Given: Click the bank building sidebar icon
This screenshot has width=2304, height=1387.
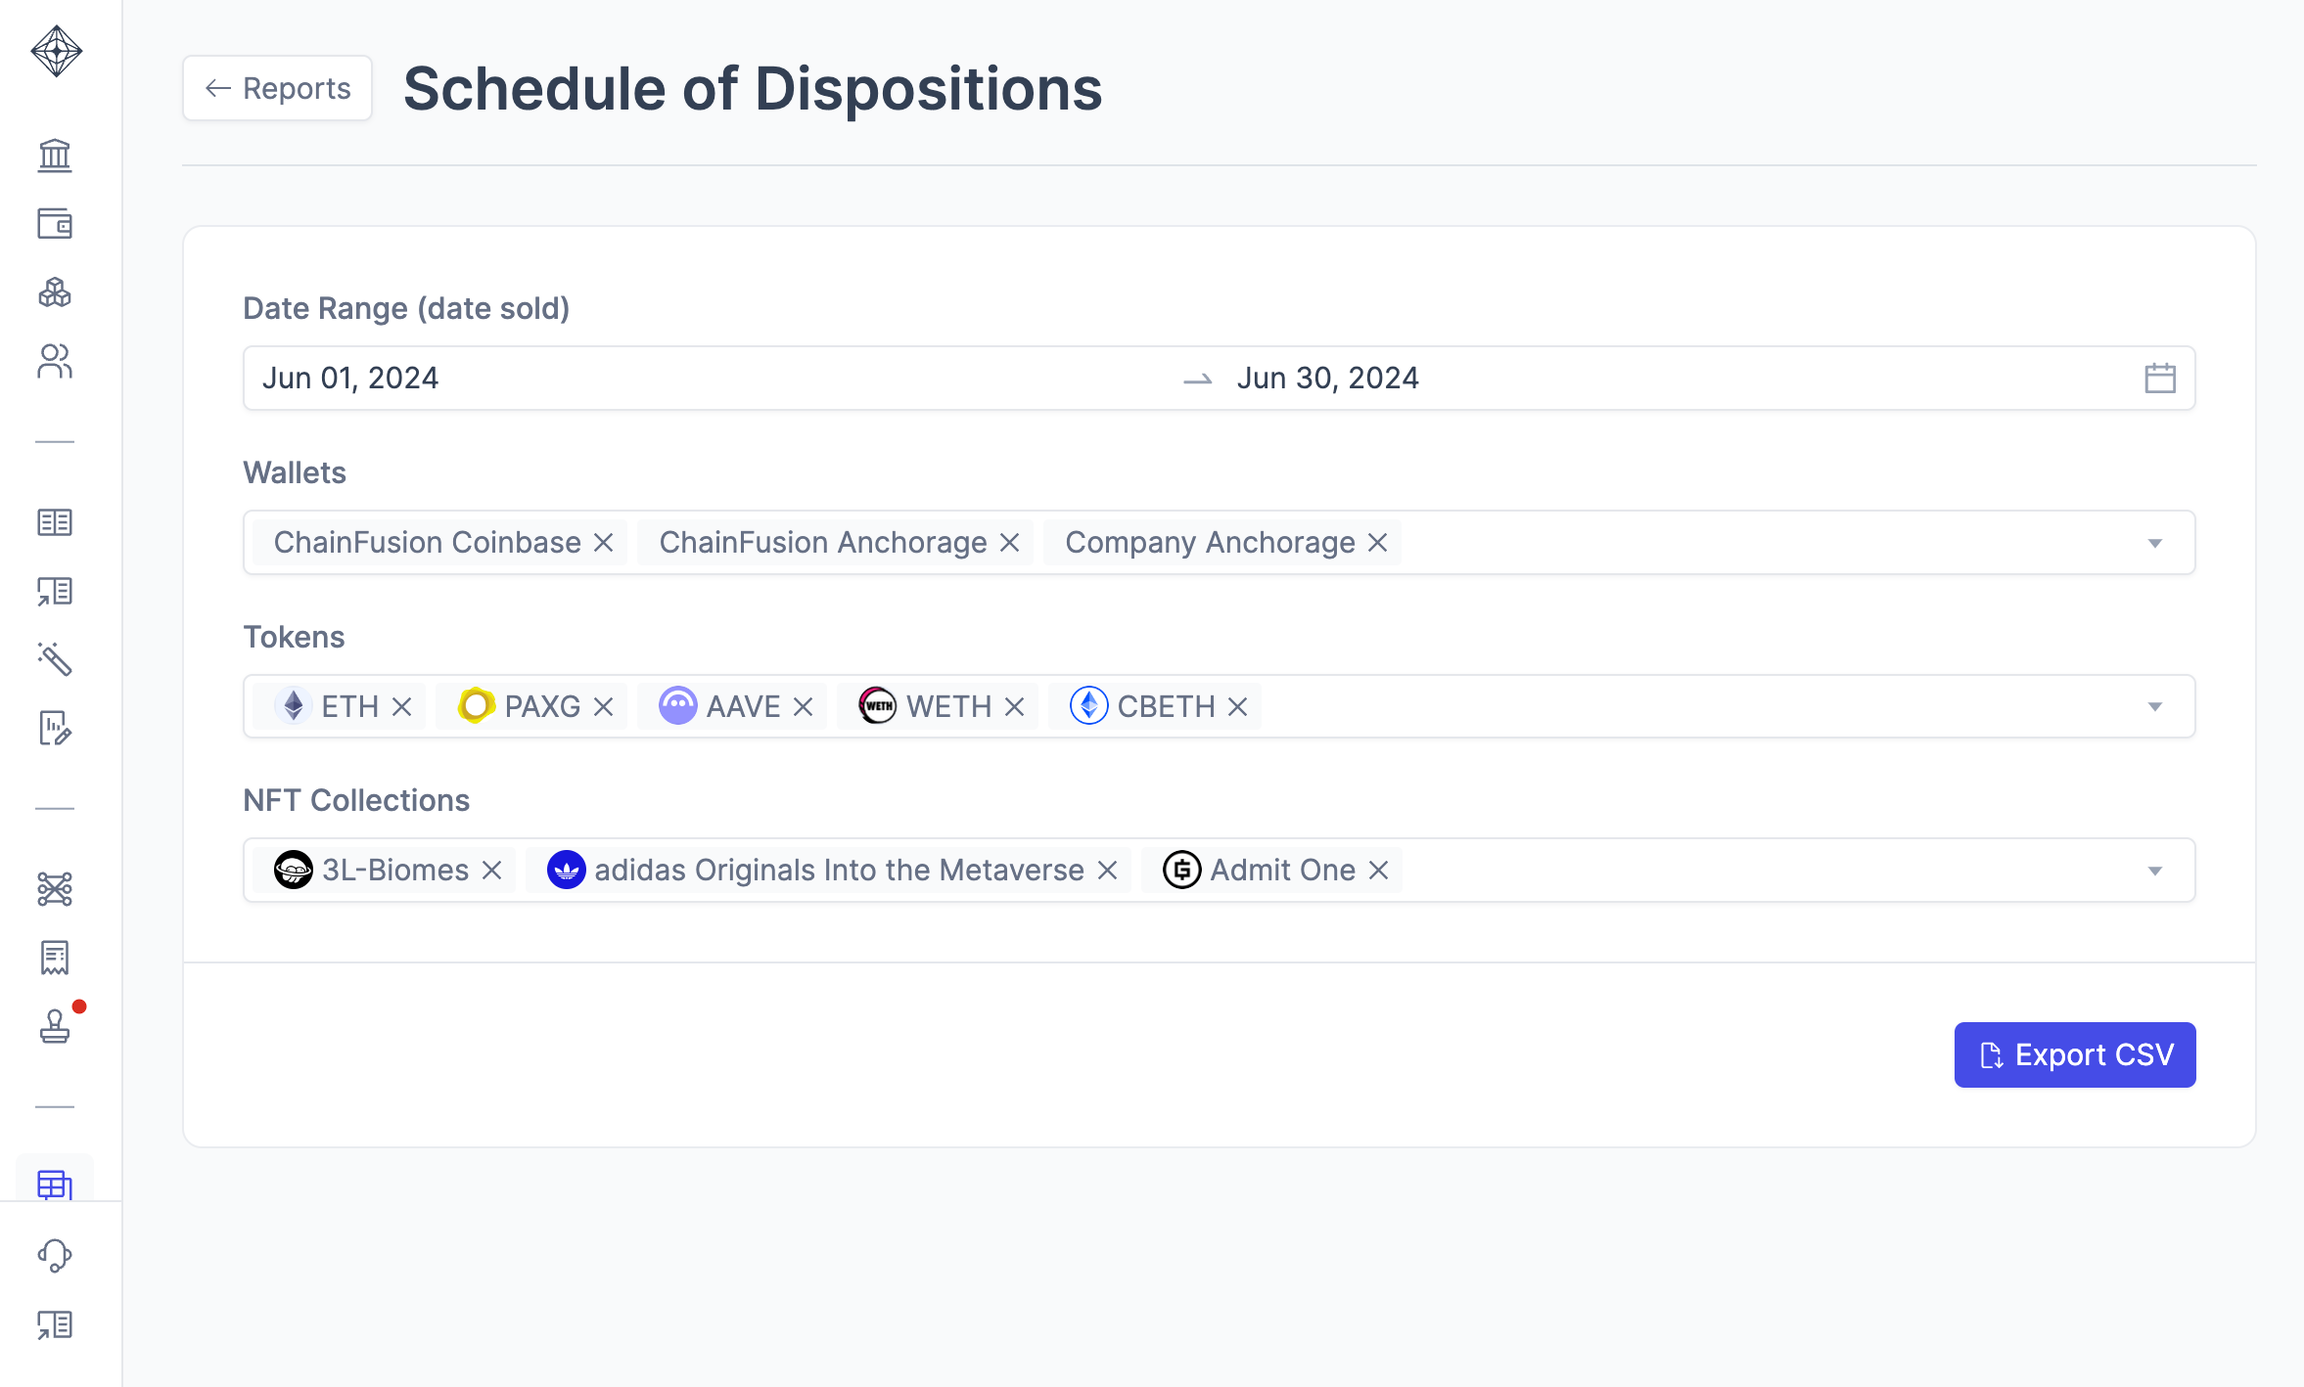Looking at the screenshot, I should pyautogui.click(x=55, y=155).
